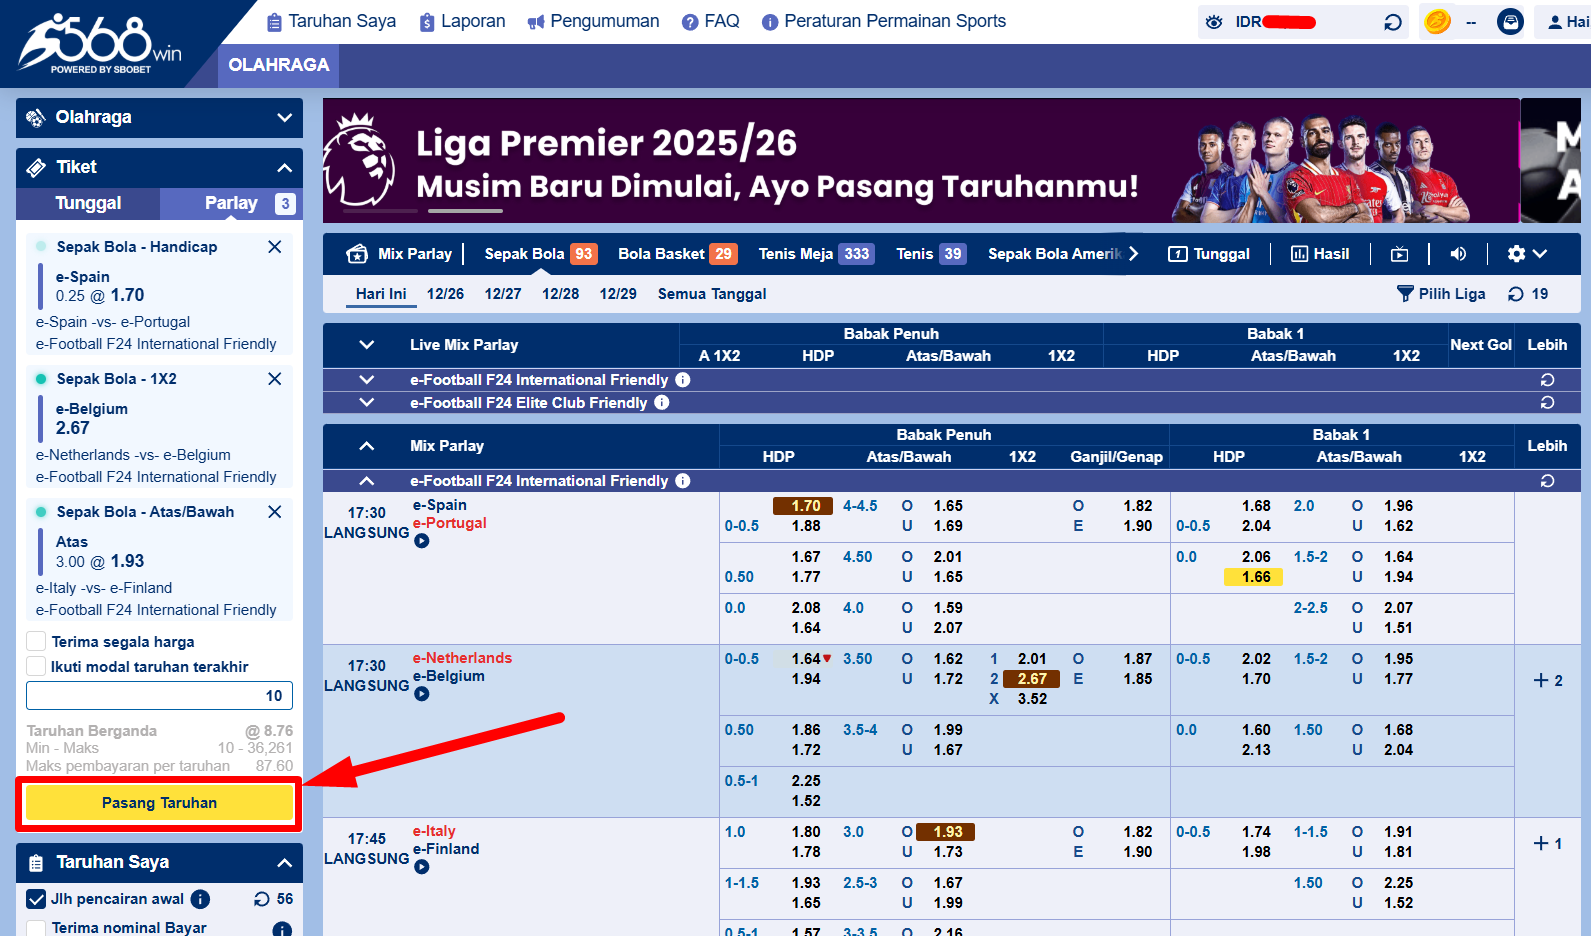
Task: Open the 568win logo home
Action: 100,43
